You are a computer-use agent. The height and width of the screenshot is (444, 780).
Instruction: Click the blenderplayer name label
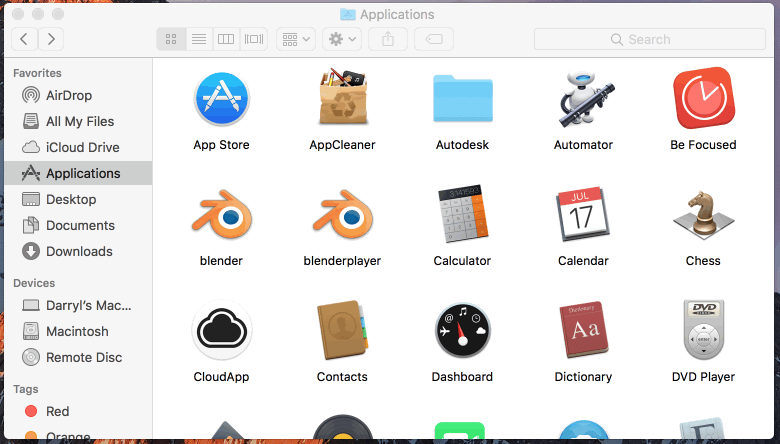(342, 261)
